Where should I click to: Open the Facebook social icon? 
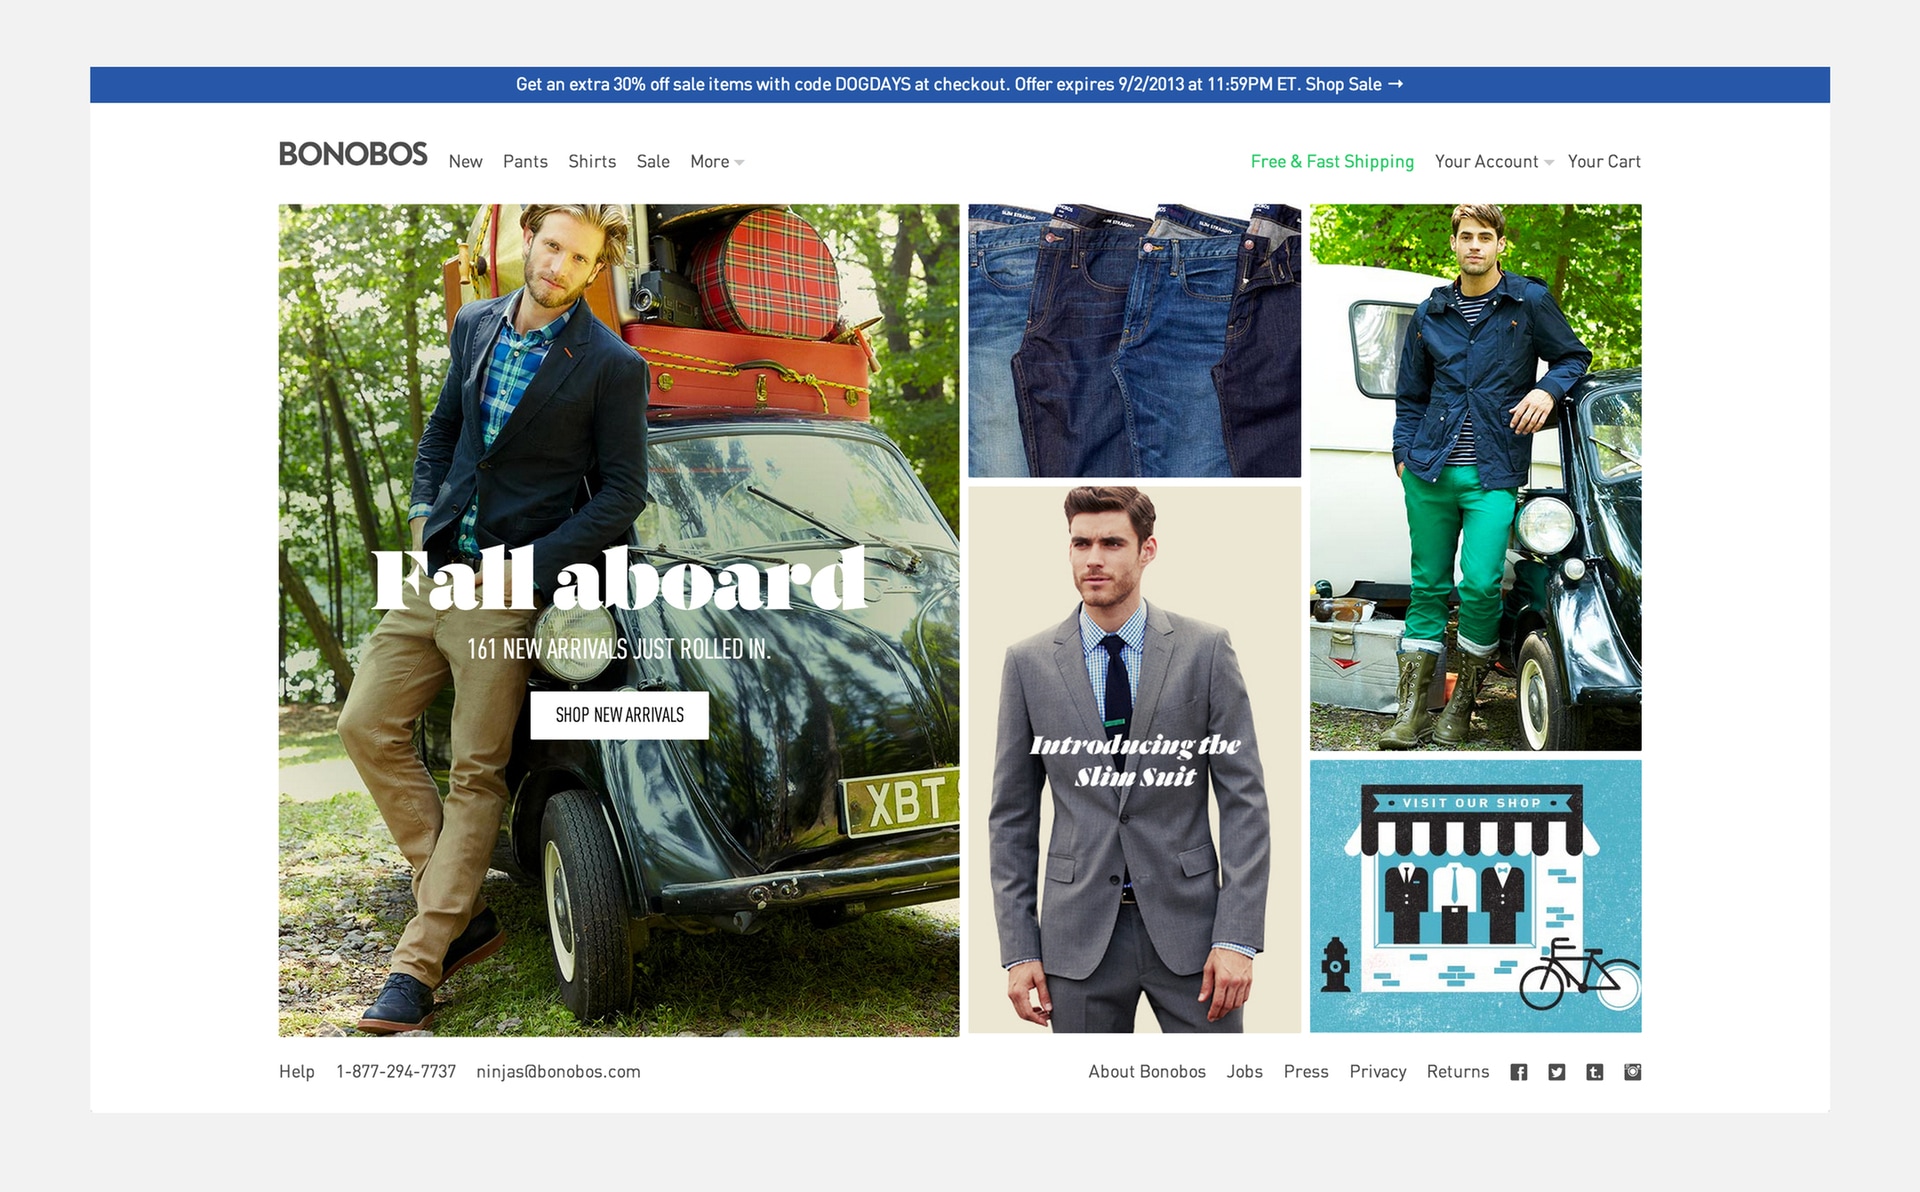[1518, 1072]
